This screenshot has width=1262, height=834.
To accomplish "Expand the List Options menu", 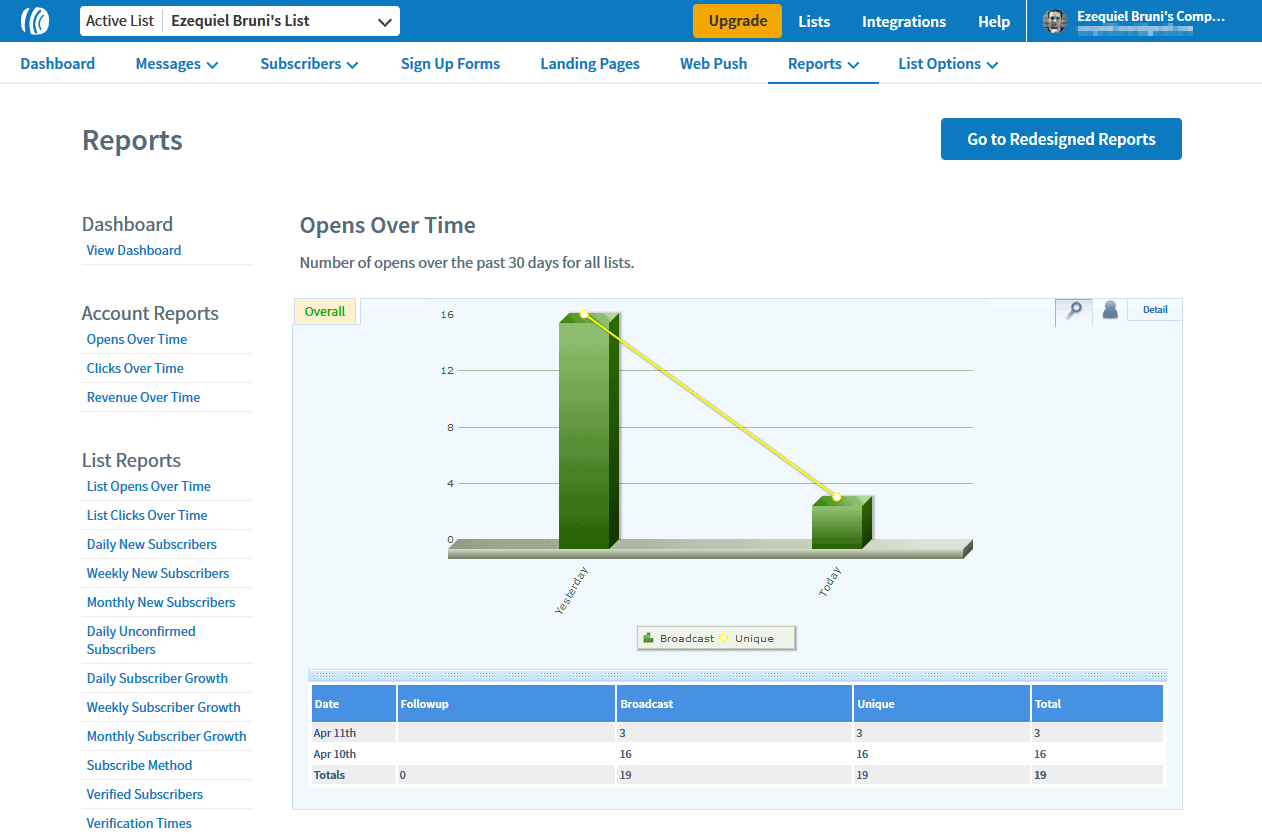I will coord(946,63).
